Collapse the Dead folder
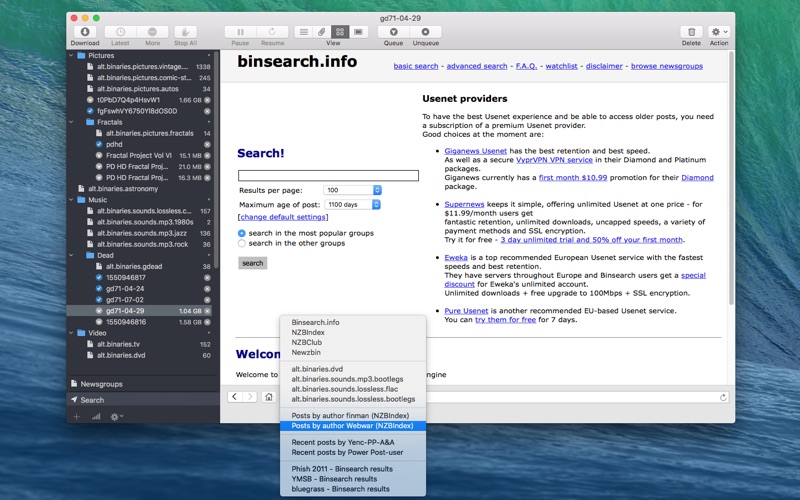This screenshot has height=500, width=800. pos(71,255)
